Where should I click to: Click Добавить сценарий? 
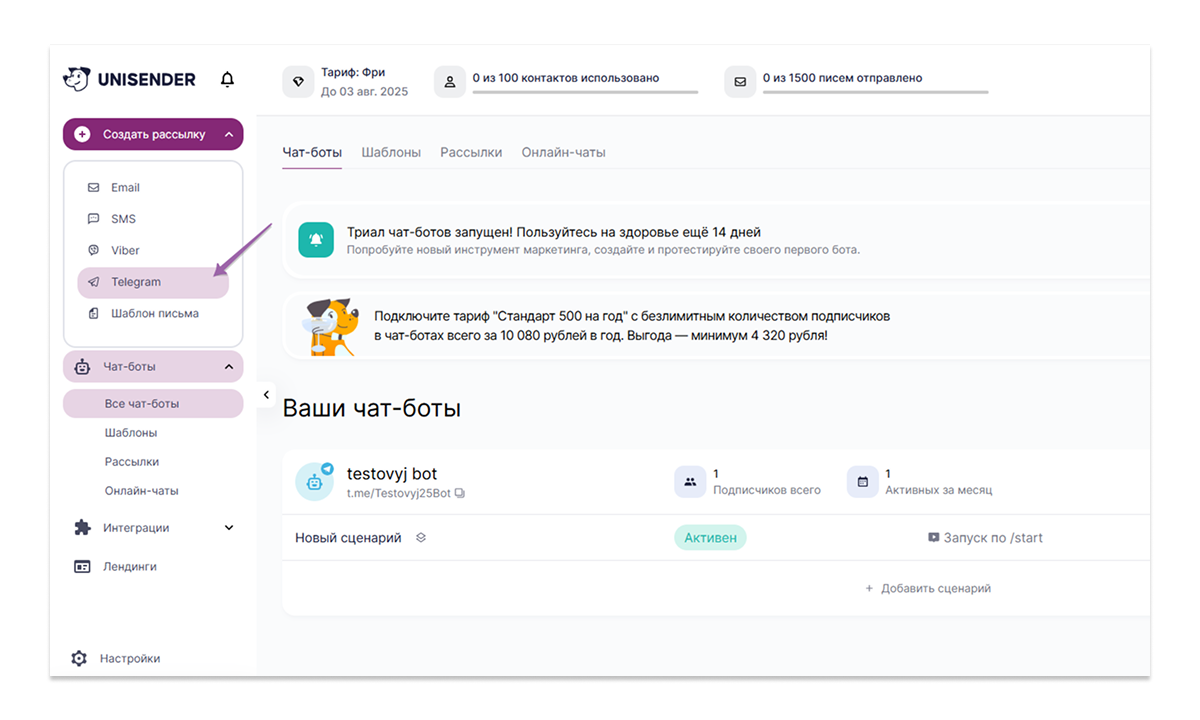[x=928, y=589]
